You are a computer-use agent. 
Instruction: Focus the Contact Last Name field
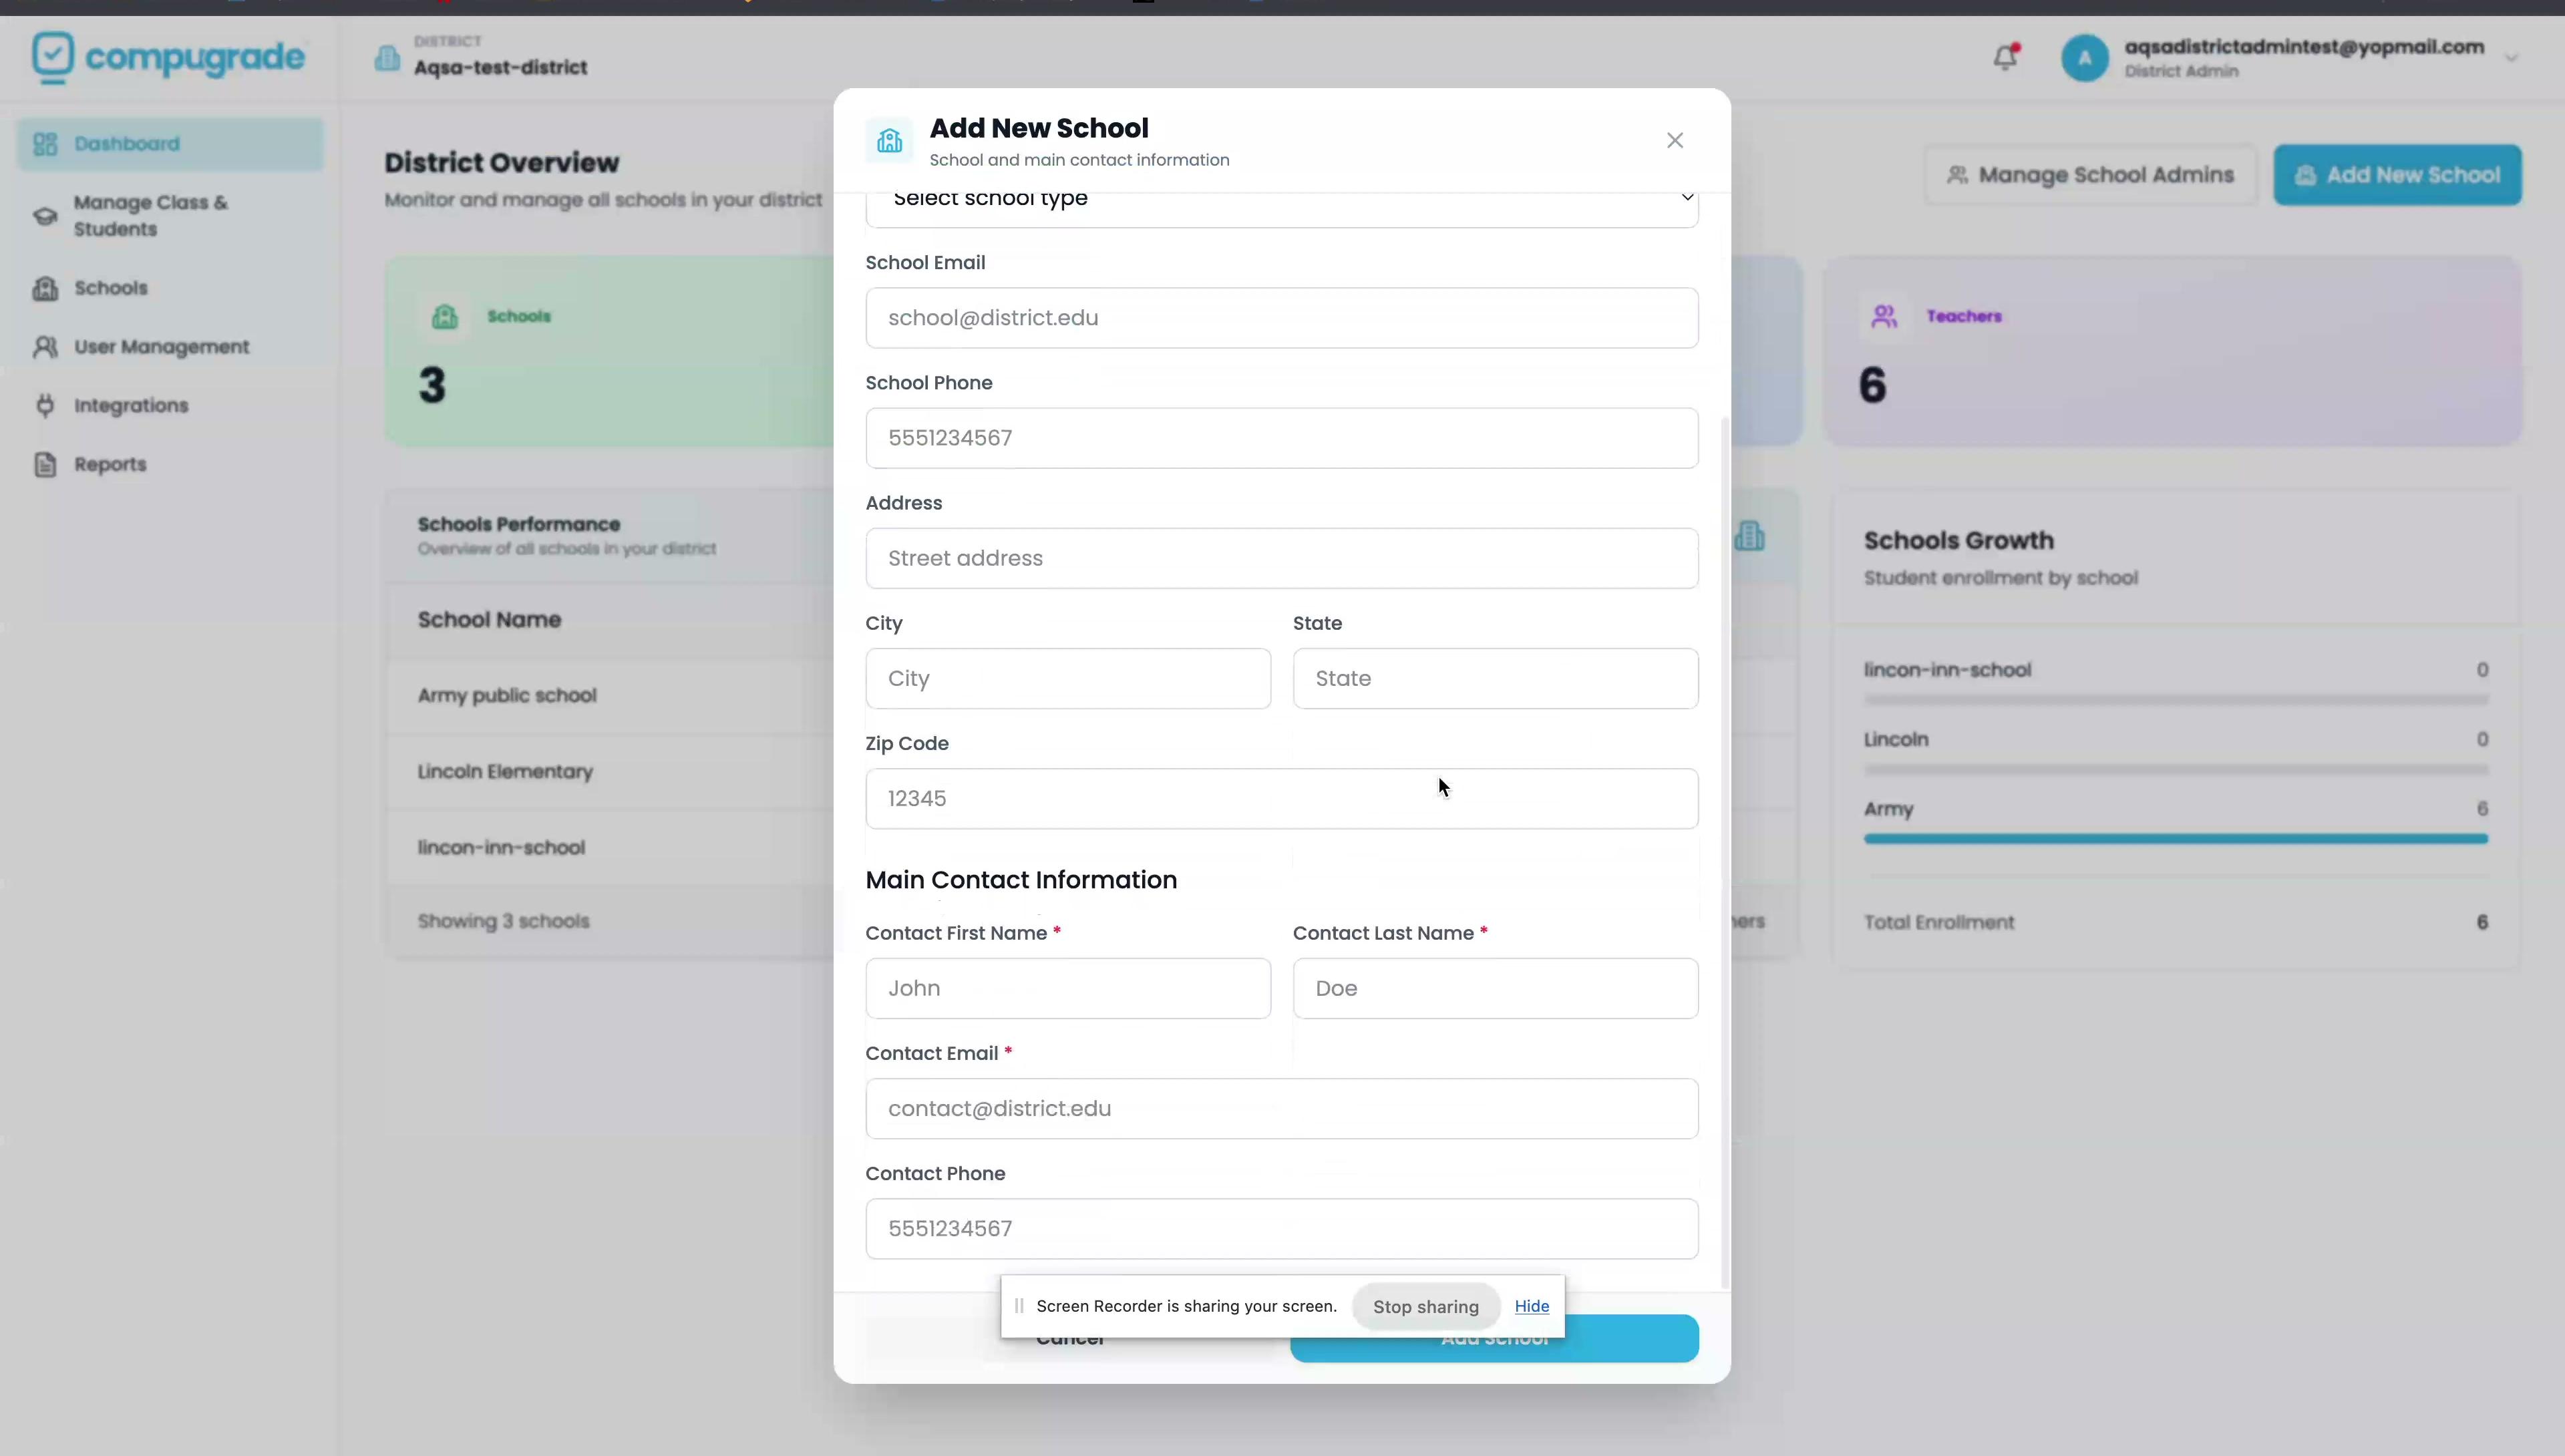(1495, 988)
